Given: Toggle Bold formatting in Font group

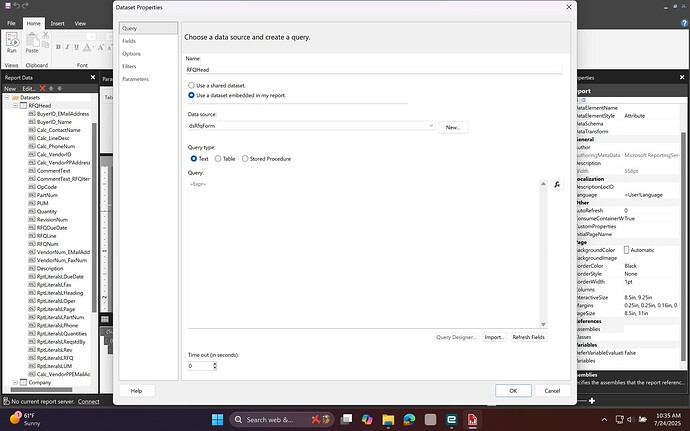Looking at the screenshot, I should coord(58,47).
